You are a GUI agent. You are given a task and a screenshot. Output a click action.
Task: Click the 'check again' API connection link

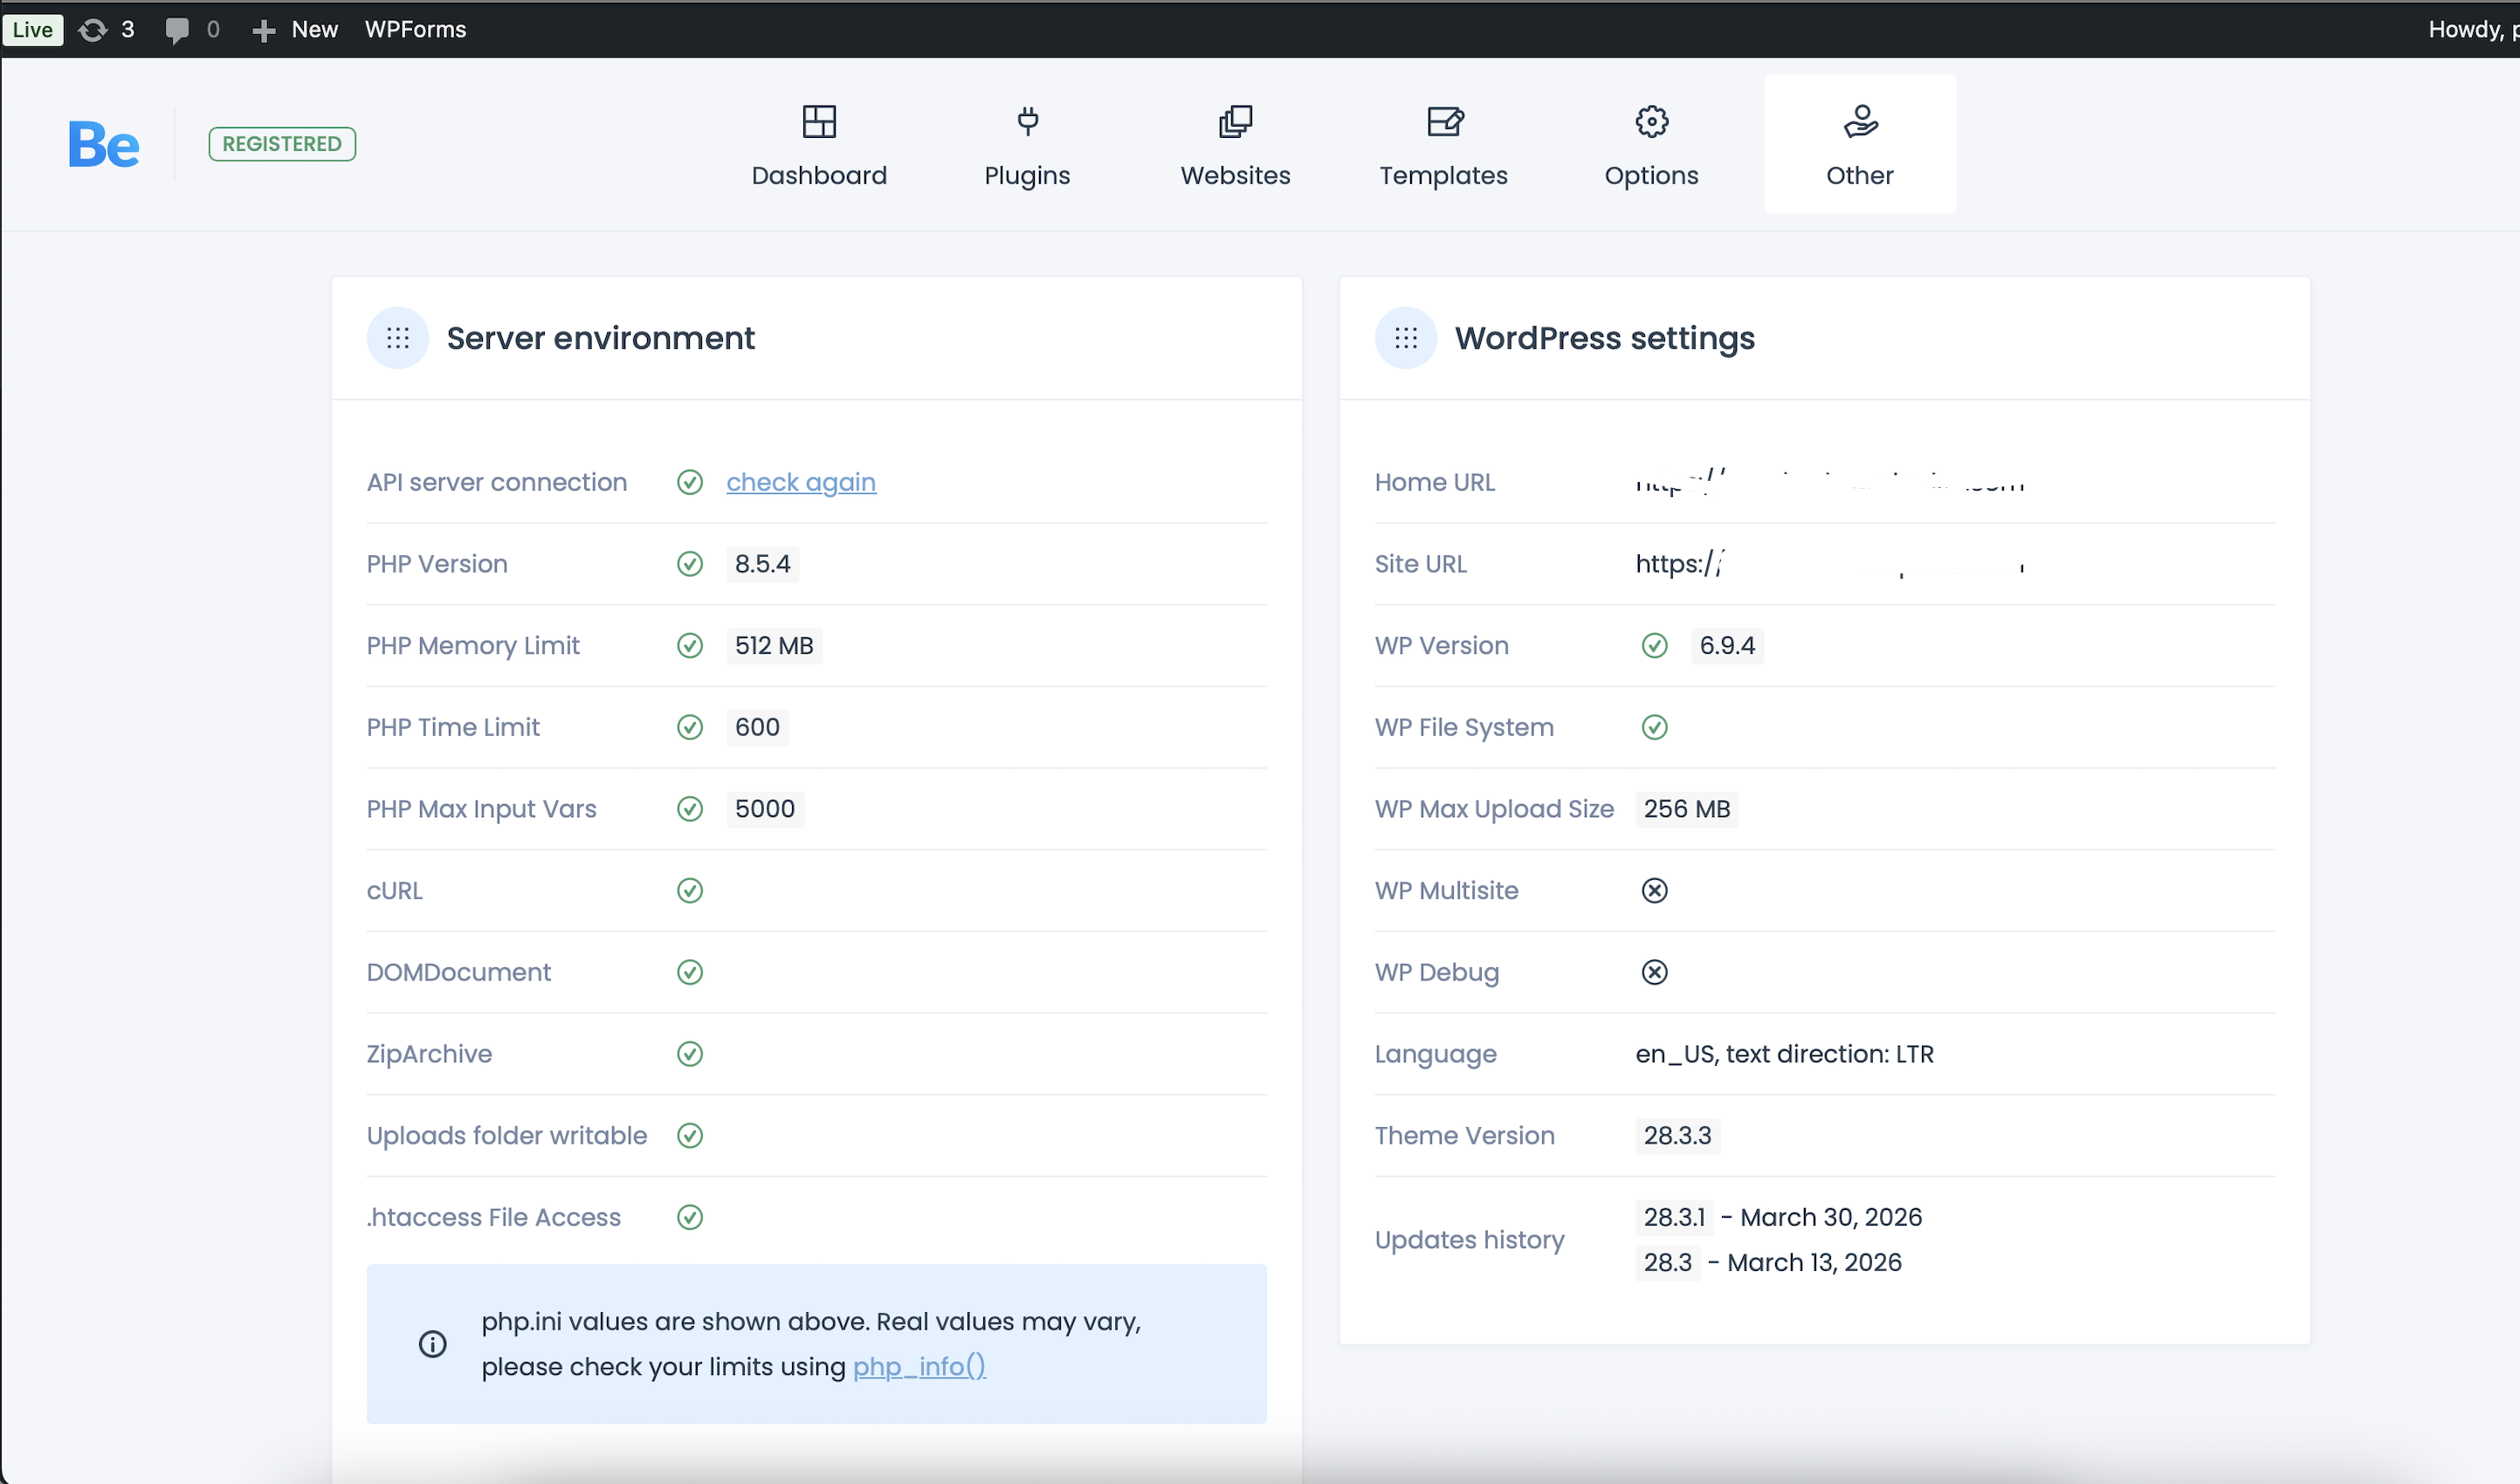(800, 482)
